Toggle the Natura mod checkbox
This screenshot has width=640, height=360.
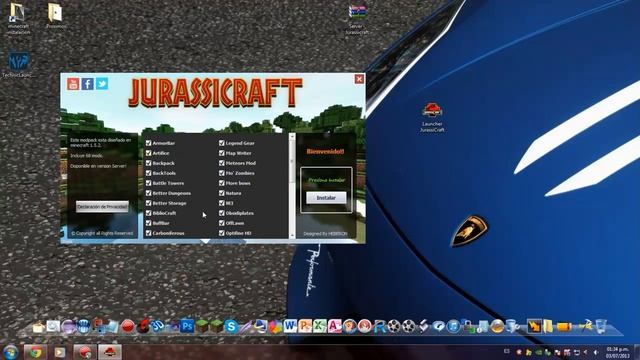point(222,193)
